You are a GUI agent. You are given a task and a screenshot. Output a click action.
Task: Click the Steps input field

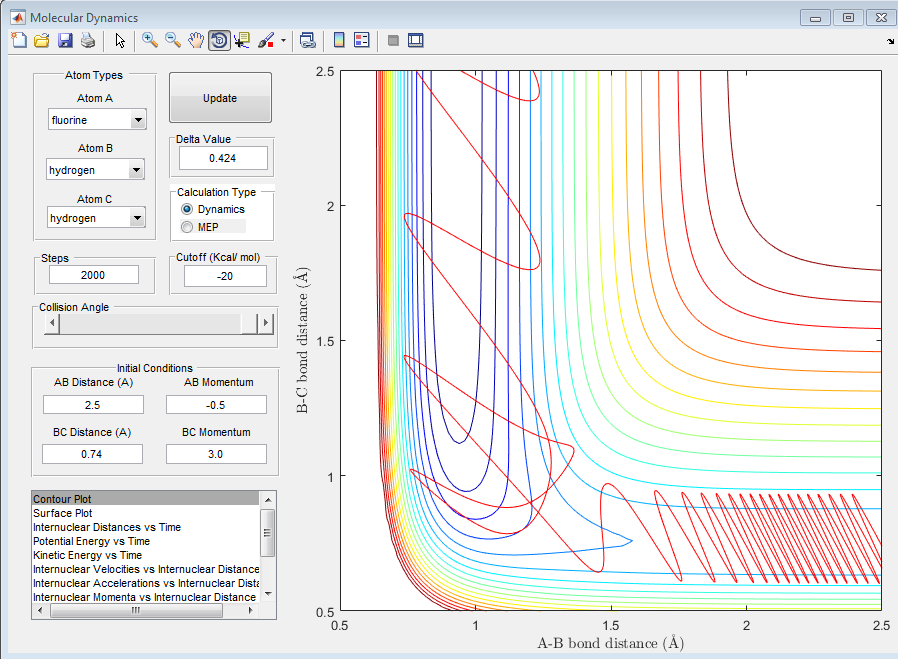94,275
